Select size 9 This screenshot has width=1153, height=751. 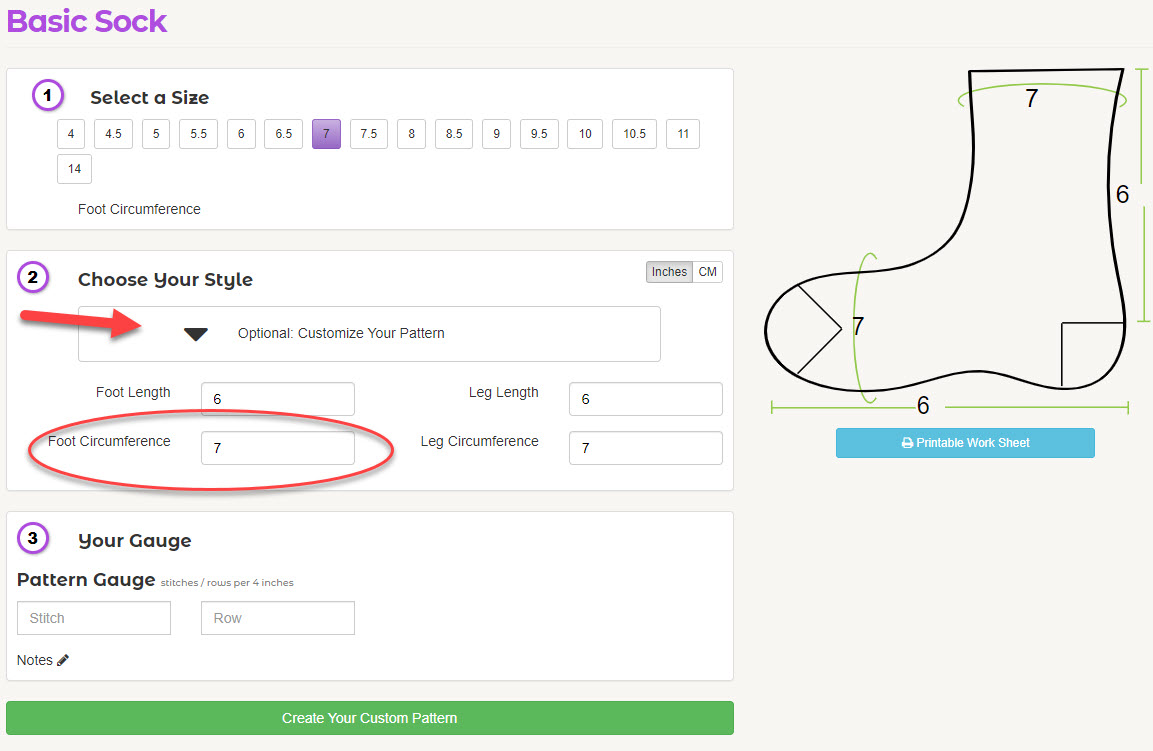pos(496,134)
